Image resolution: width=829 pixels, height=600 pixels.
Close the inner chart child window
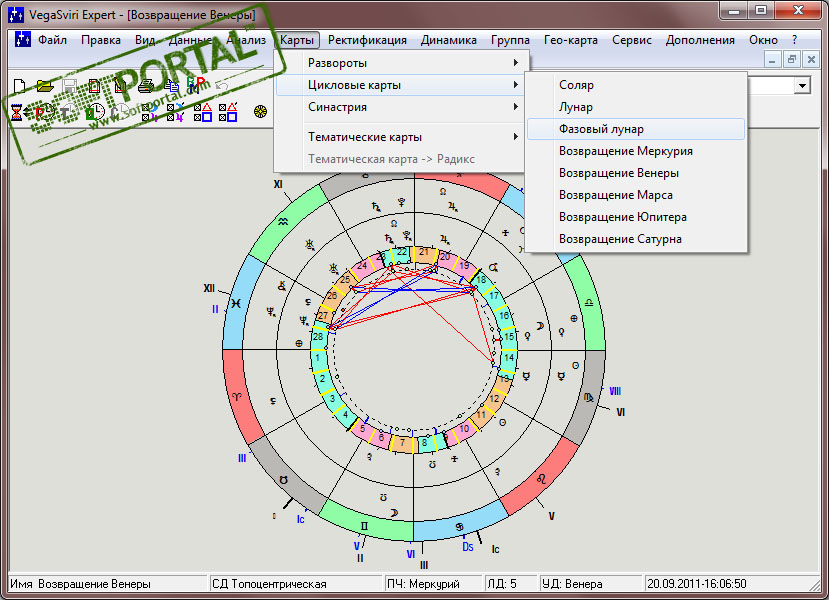coord(811,59)
